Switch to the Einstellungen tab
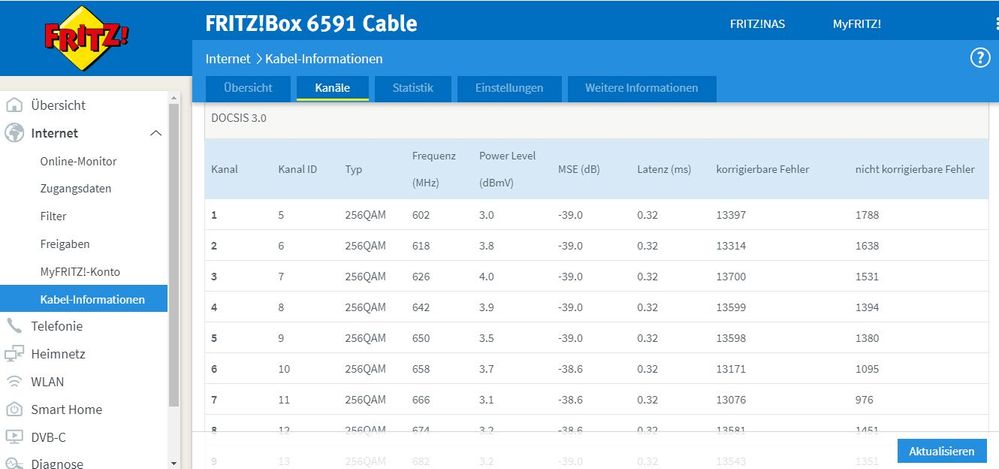 tap(509, 89)
